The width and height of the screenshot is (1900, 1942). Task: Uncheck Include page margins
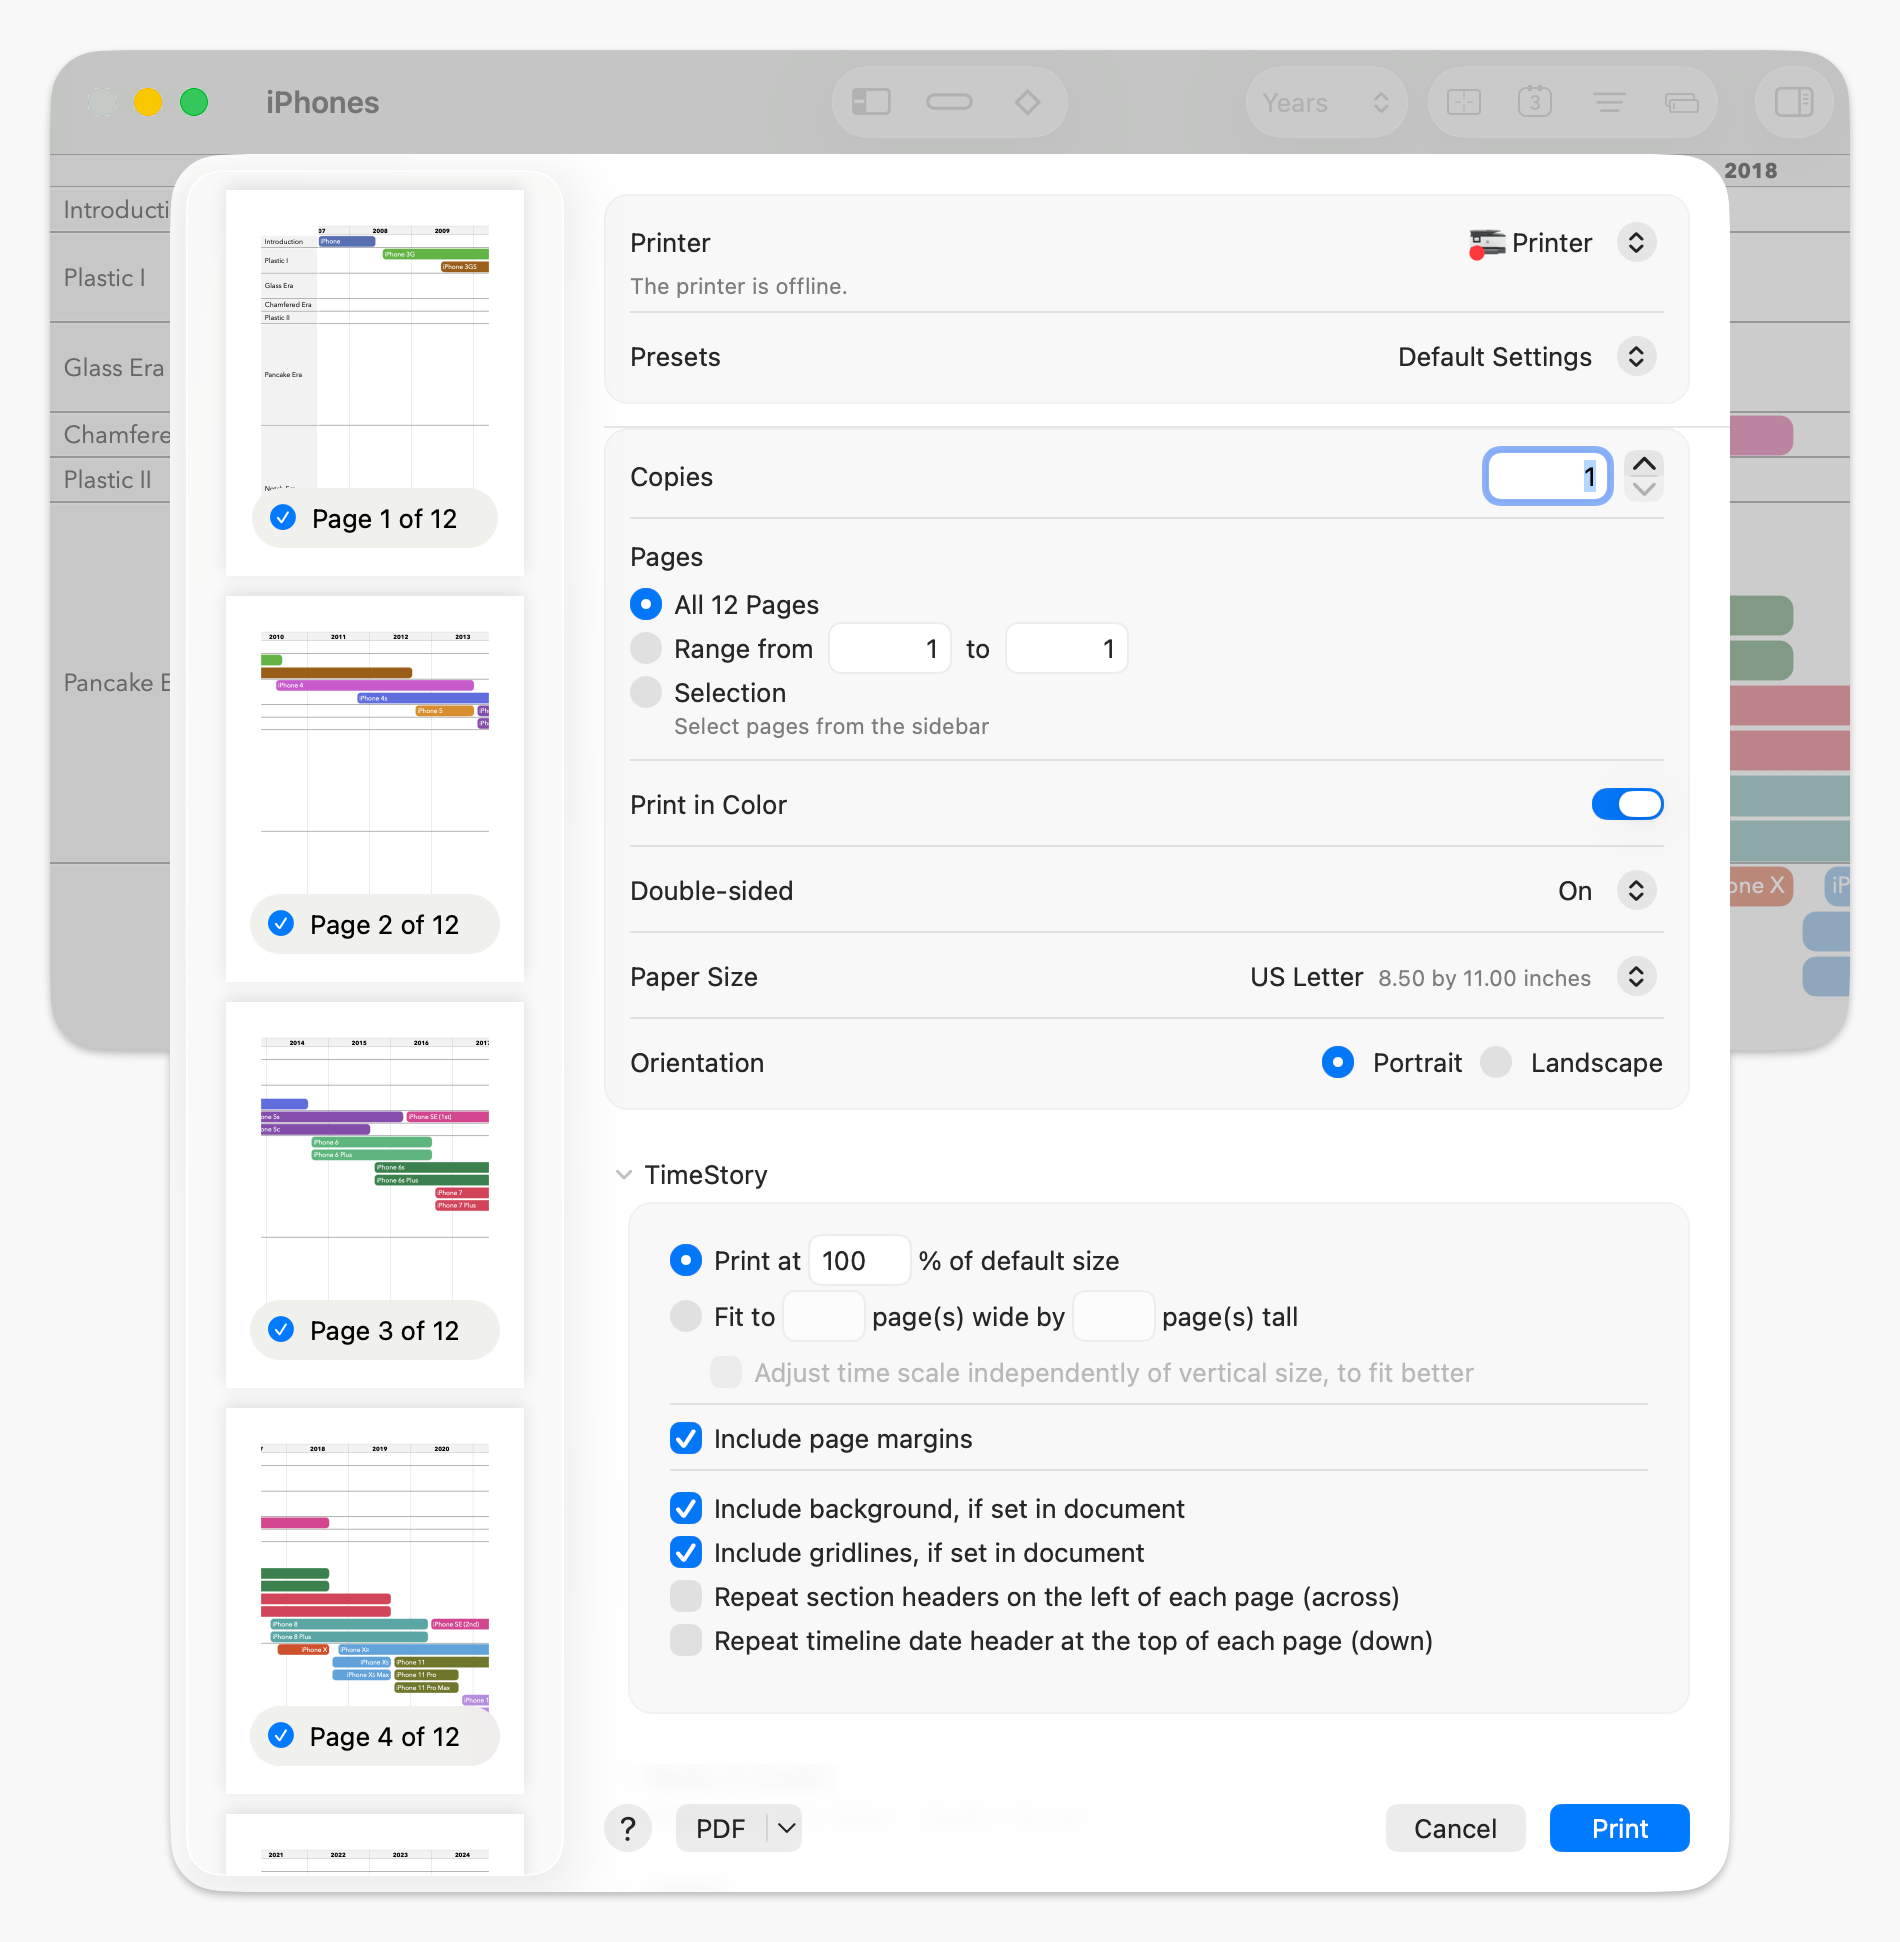pos(686,1438)
